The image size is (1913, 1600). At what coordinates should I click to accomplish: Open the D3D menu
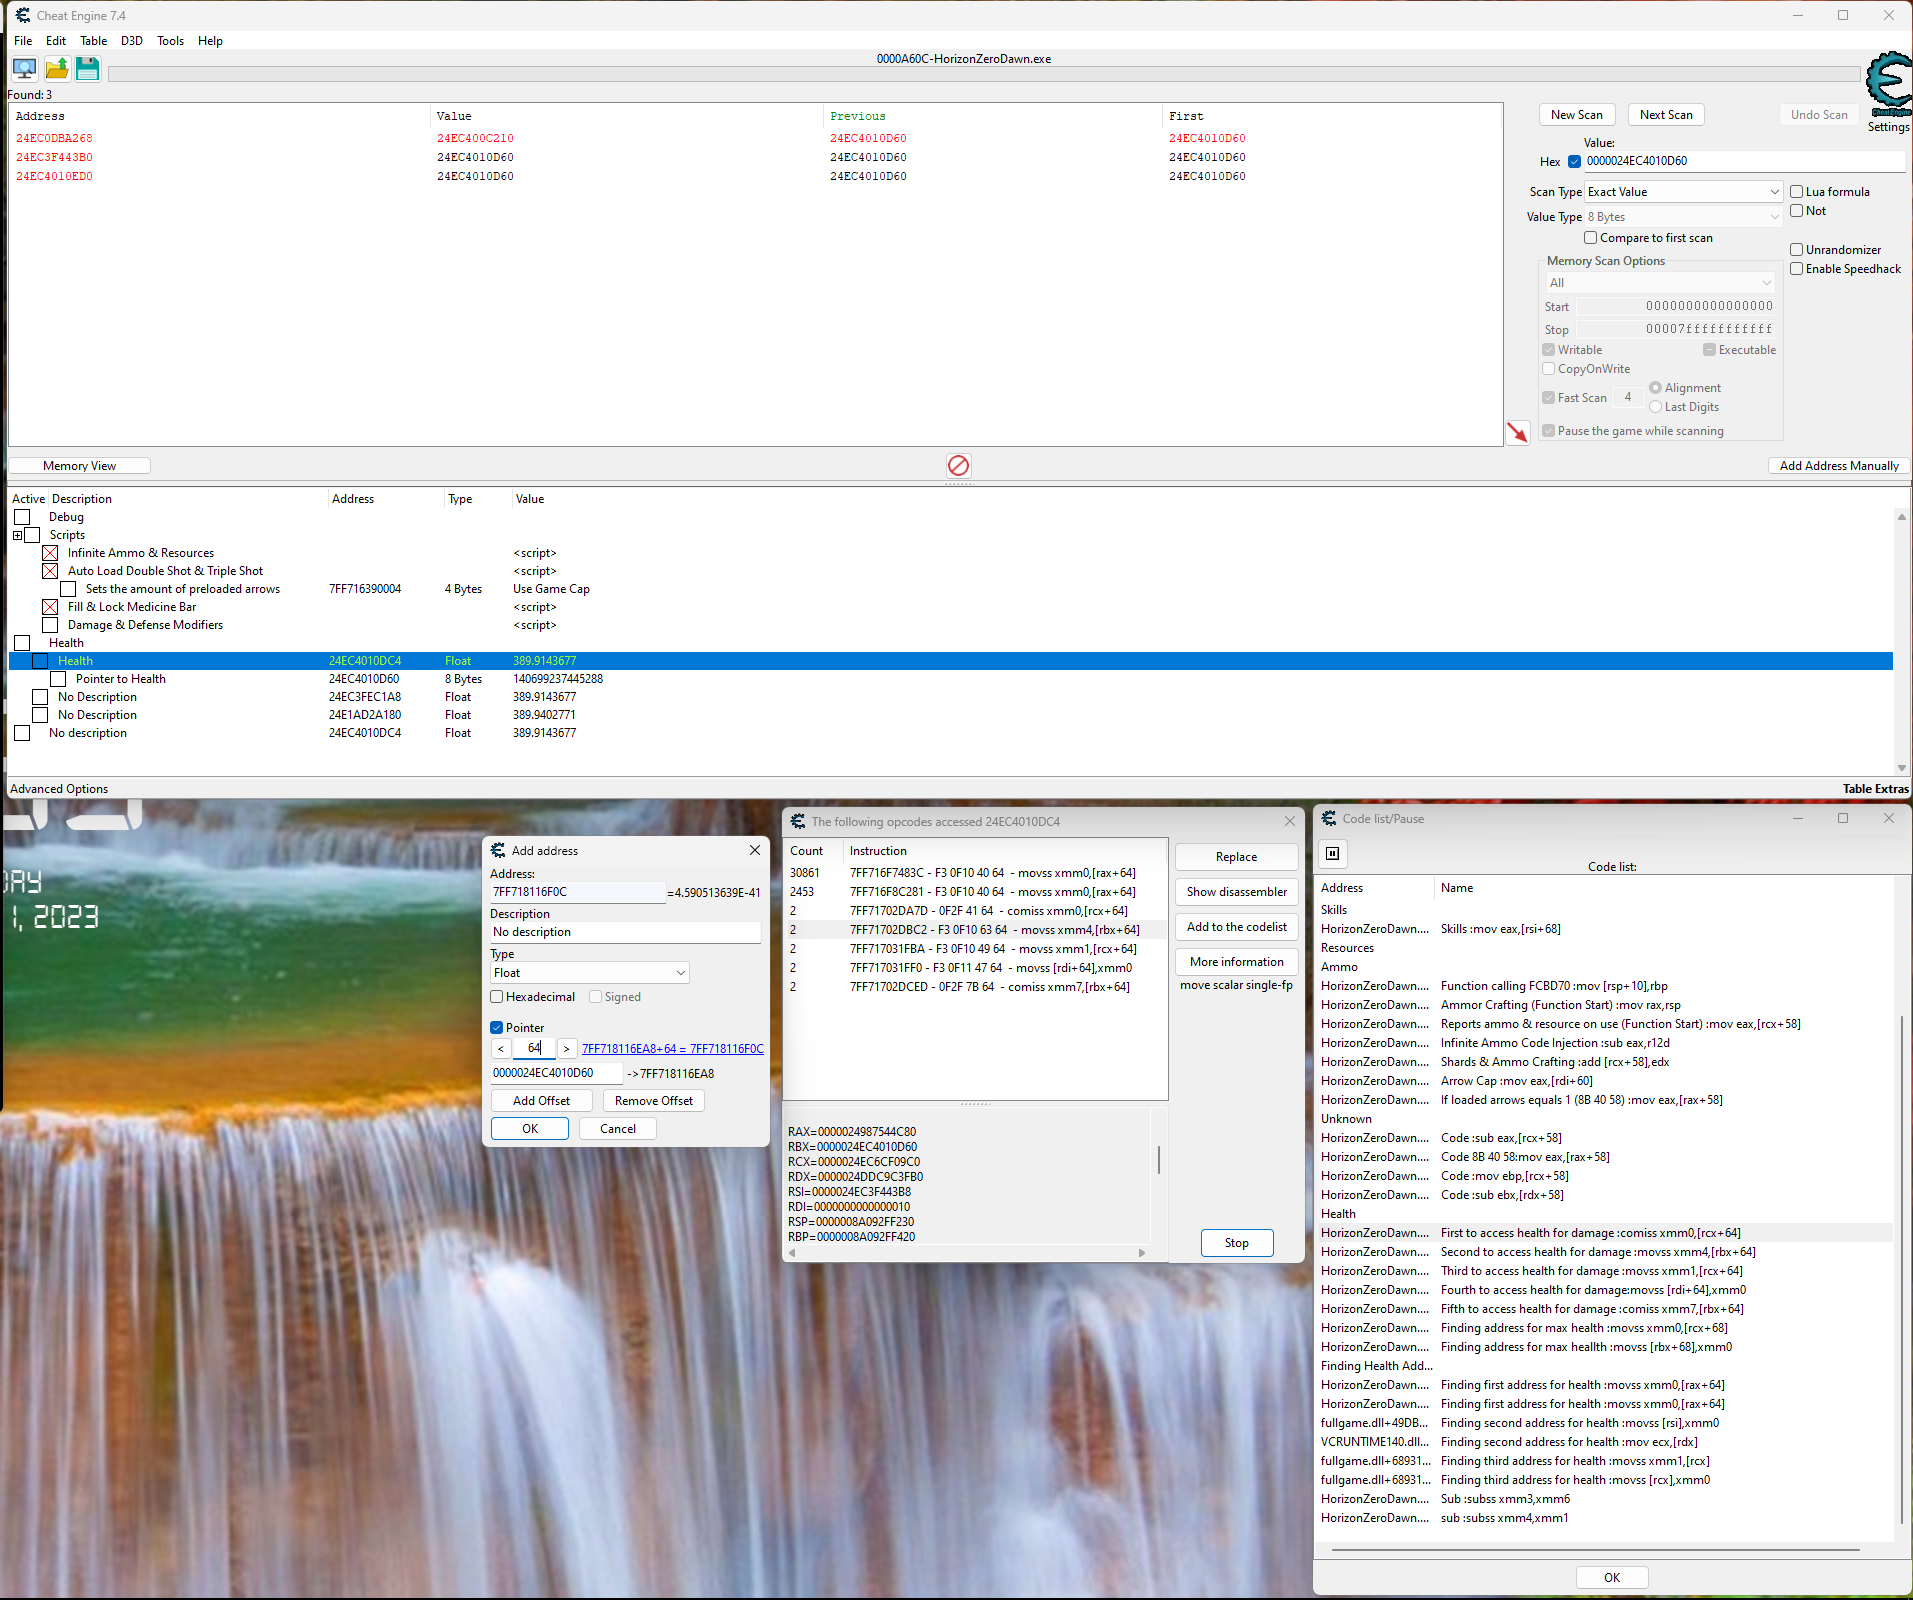[x=131, y=41]
